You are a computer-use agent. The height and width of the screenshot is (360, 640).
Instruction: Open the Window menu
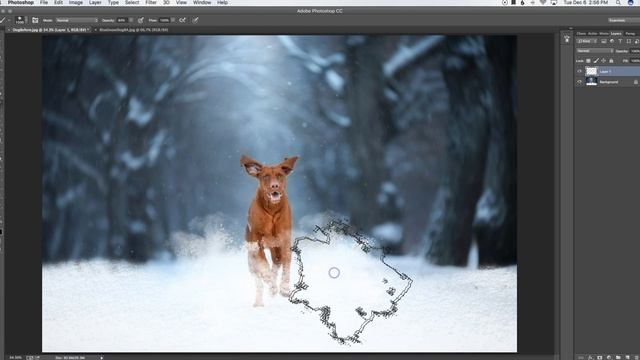202,2
